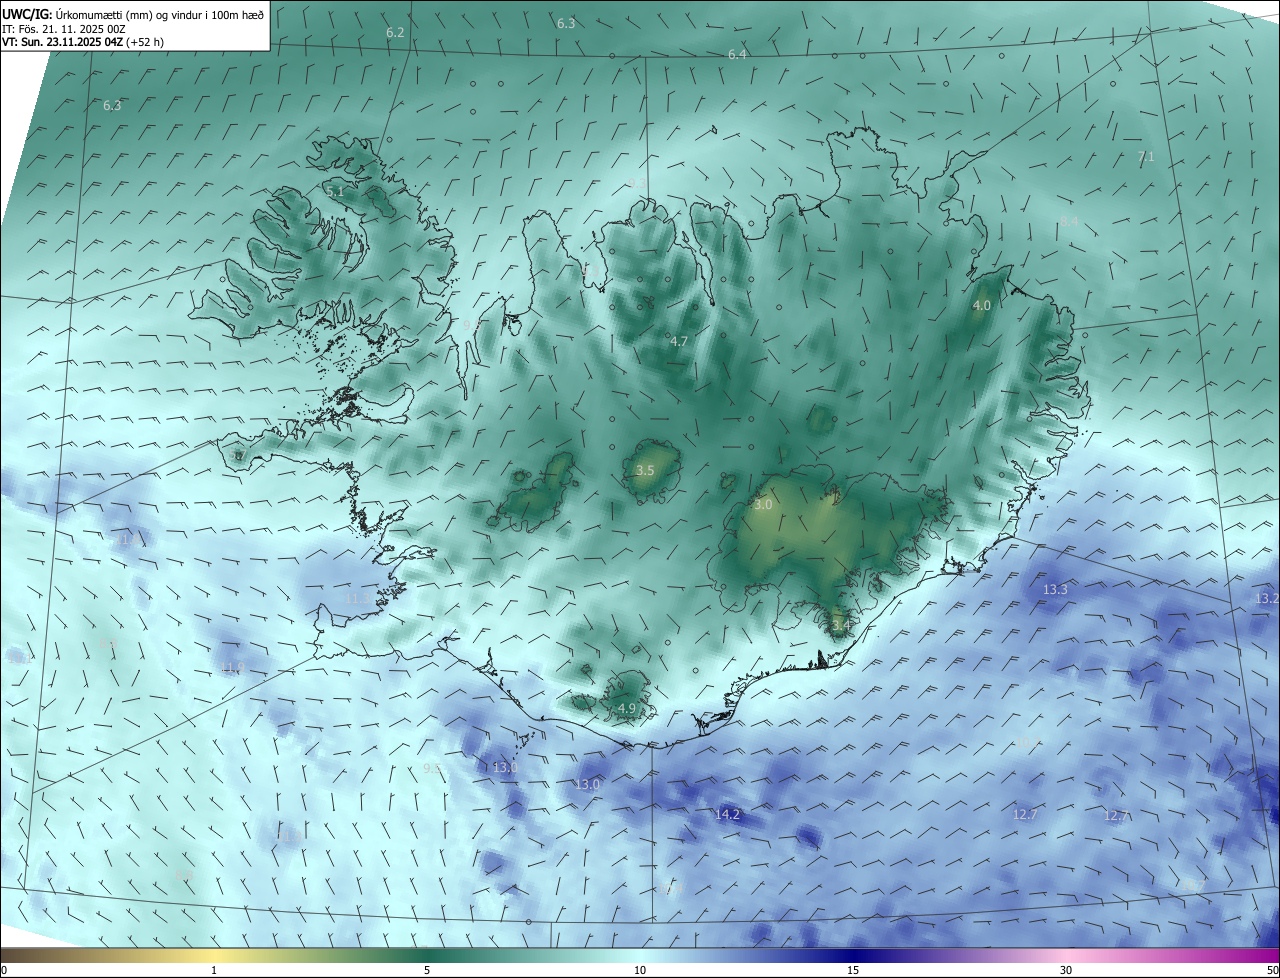1280x978 pixels.
Task: Click the '3.5' value on the glacier
Action: (645, 471)
